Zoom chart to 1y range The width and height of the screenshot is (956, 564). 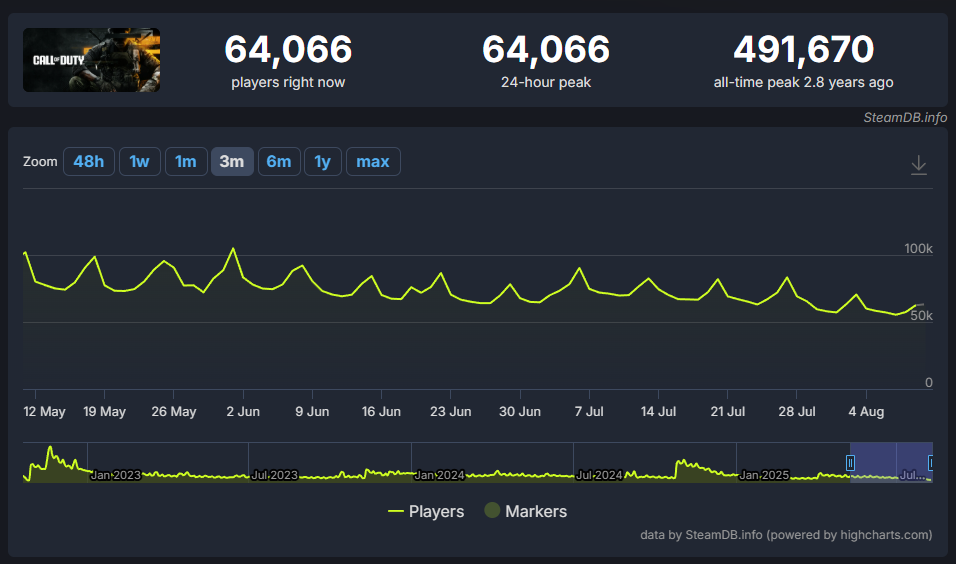pyautogui.click(x=323, y=162)
